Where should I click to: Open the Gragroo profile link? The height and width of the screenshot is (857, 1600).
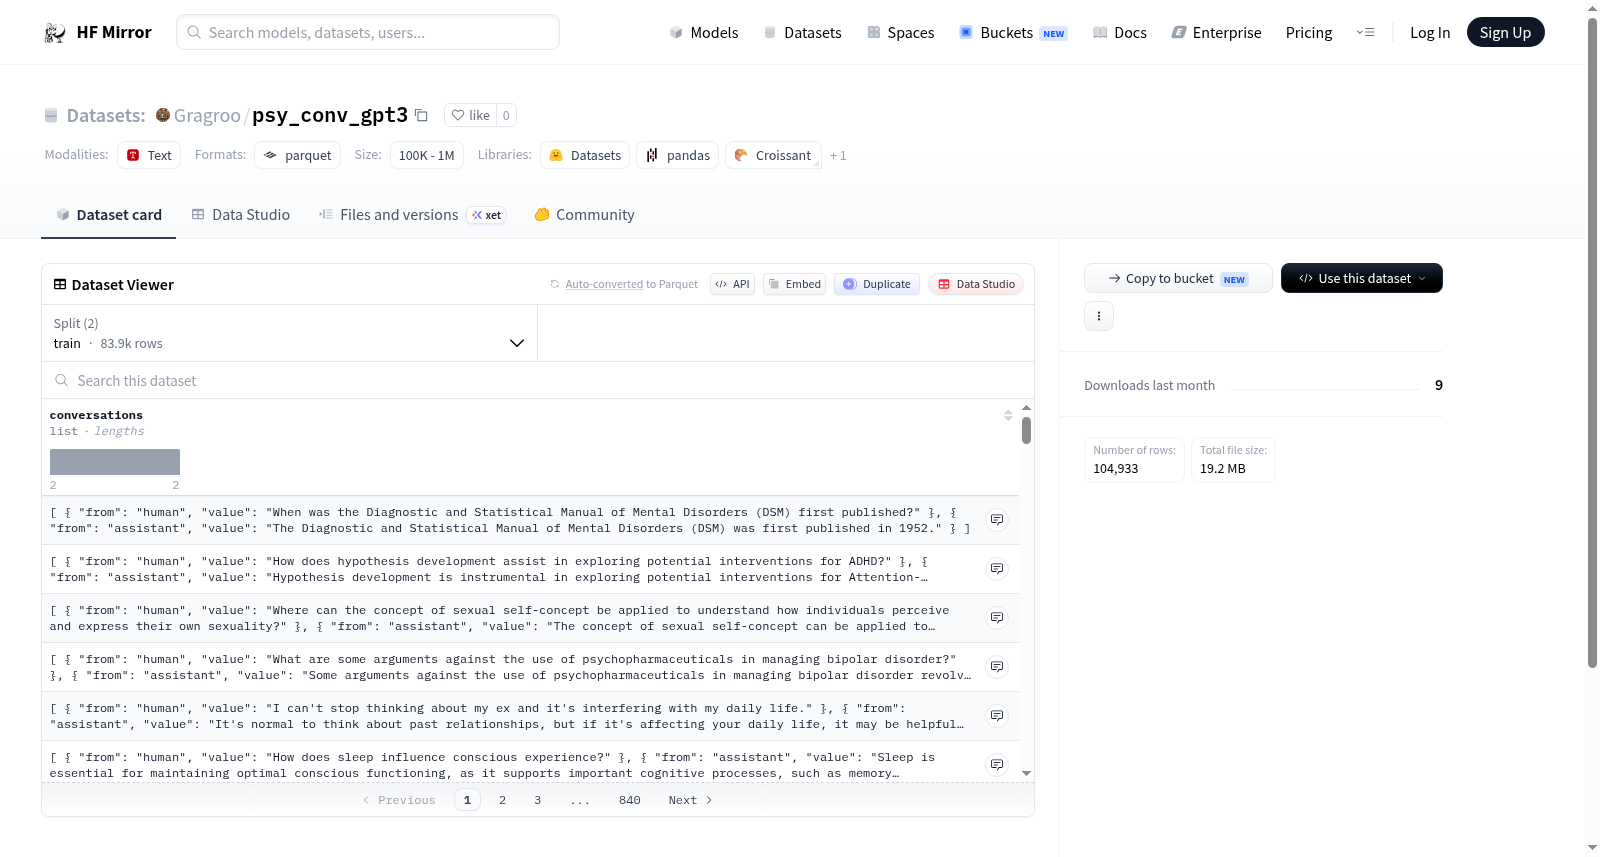(207, 115)
